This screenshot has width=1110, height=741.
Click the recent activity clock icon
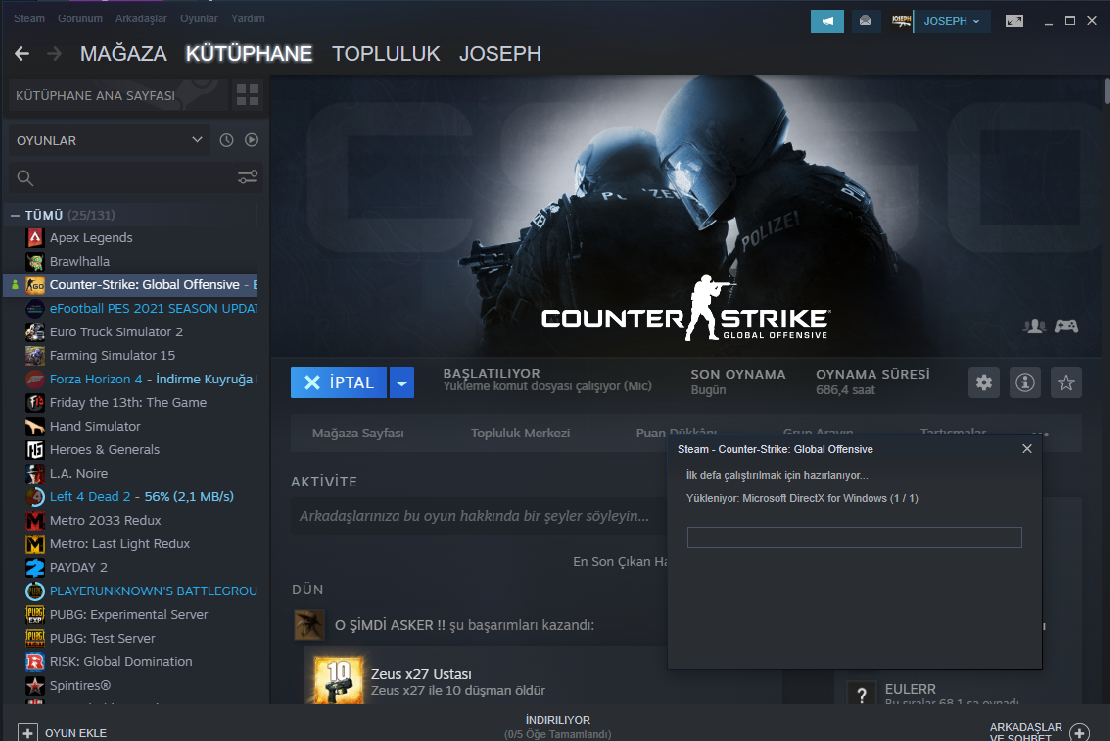(226, 140)
